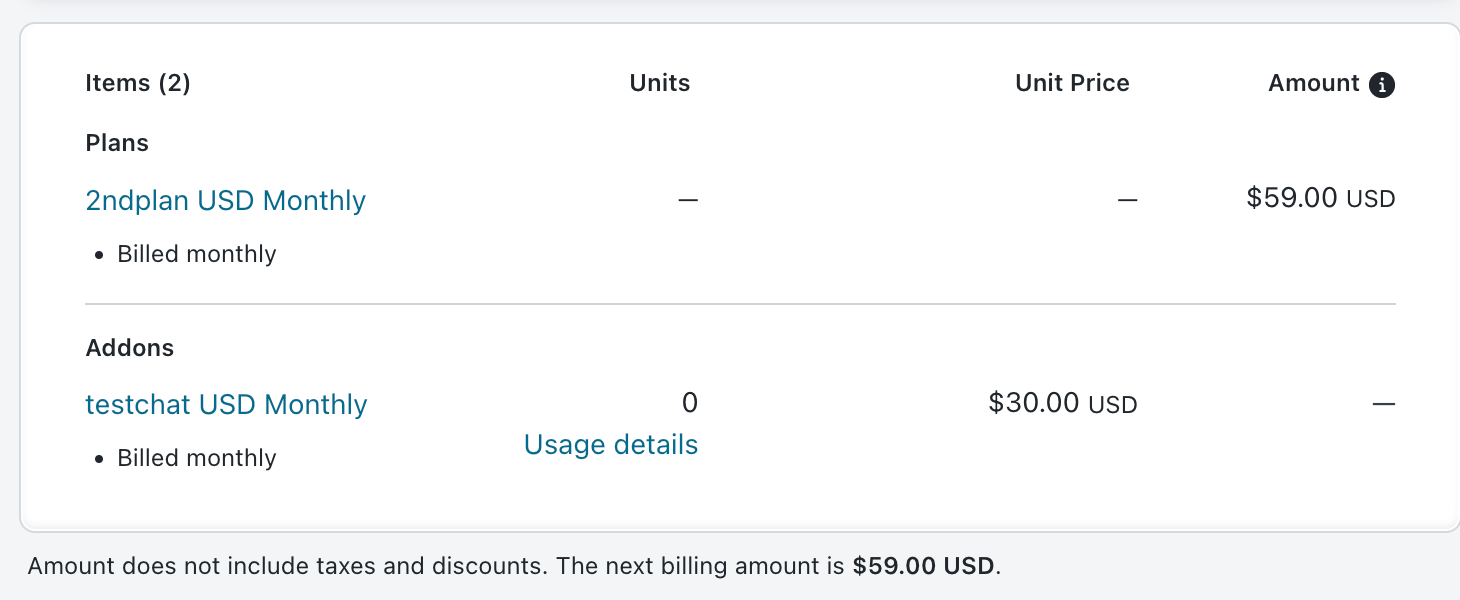Click the 0 units value for testchat
This screenshot has width=1460, height=600.
pos(689,403)
